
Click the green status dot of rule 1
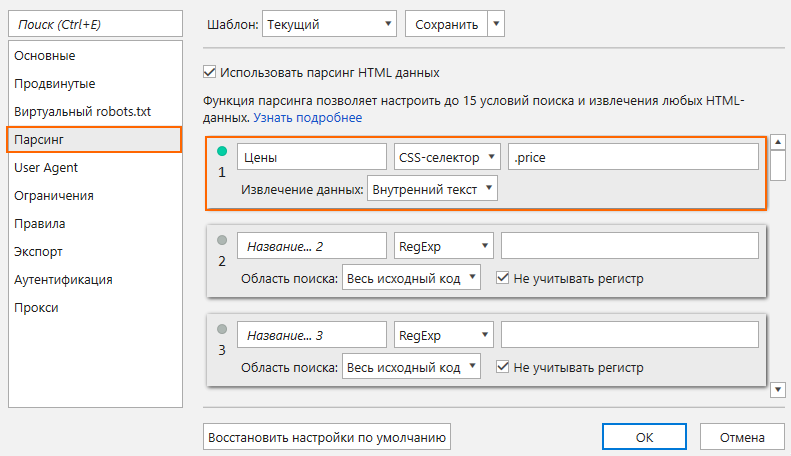click(222, 151)
